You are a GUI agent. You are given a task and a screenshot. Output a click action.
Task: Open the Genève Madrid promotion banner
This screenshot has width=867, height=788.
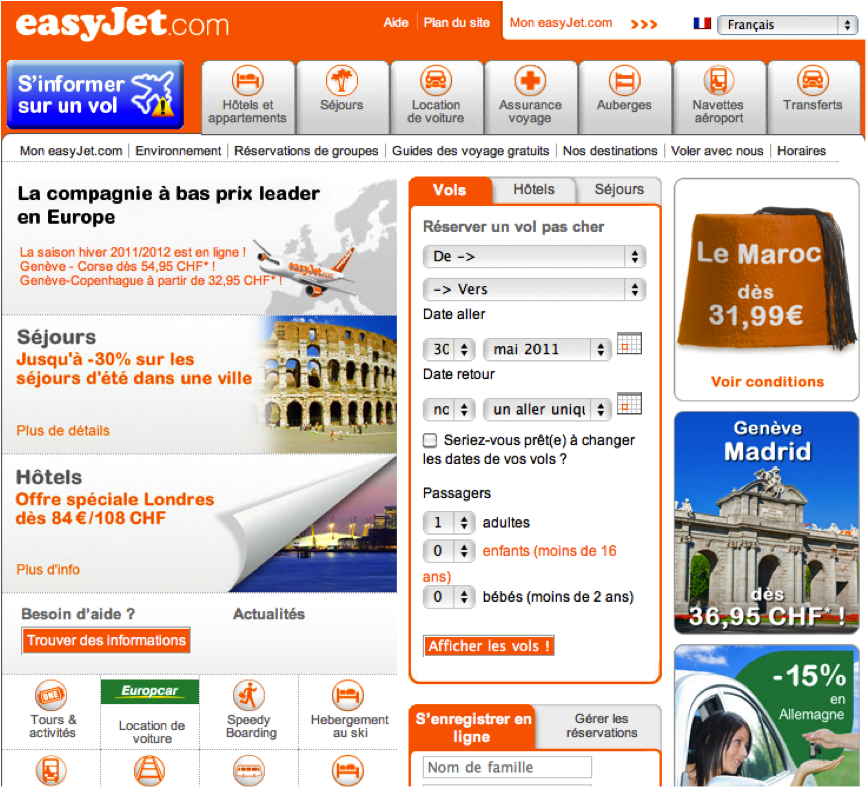coord(767,523)
